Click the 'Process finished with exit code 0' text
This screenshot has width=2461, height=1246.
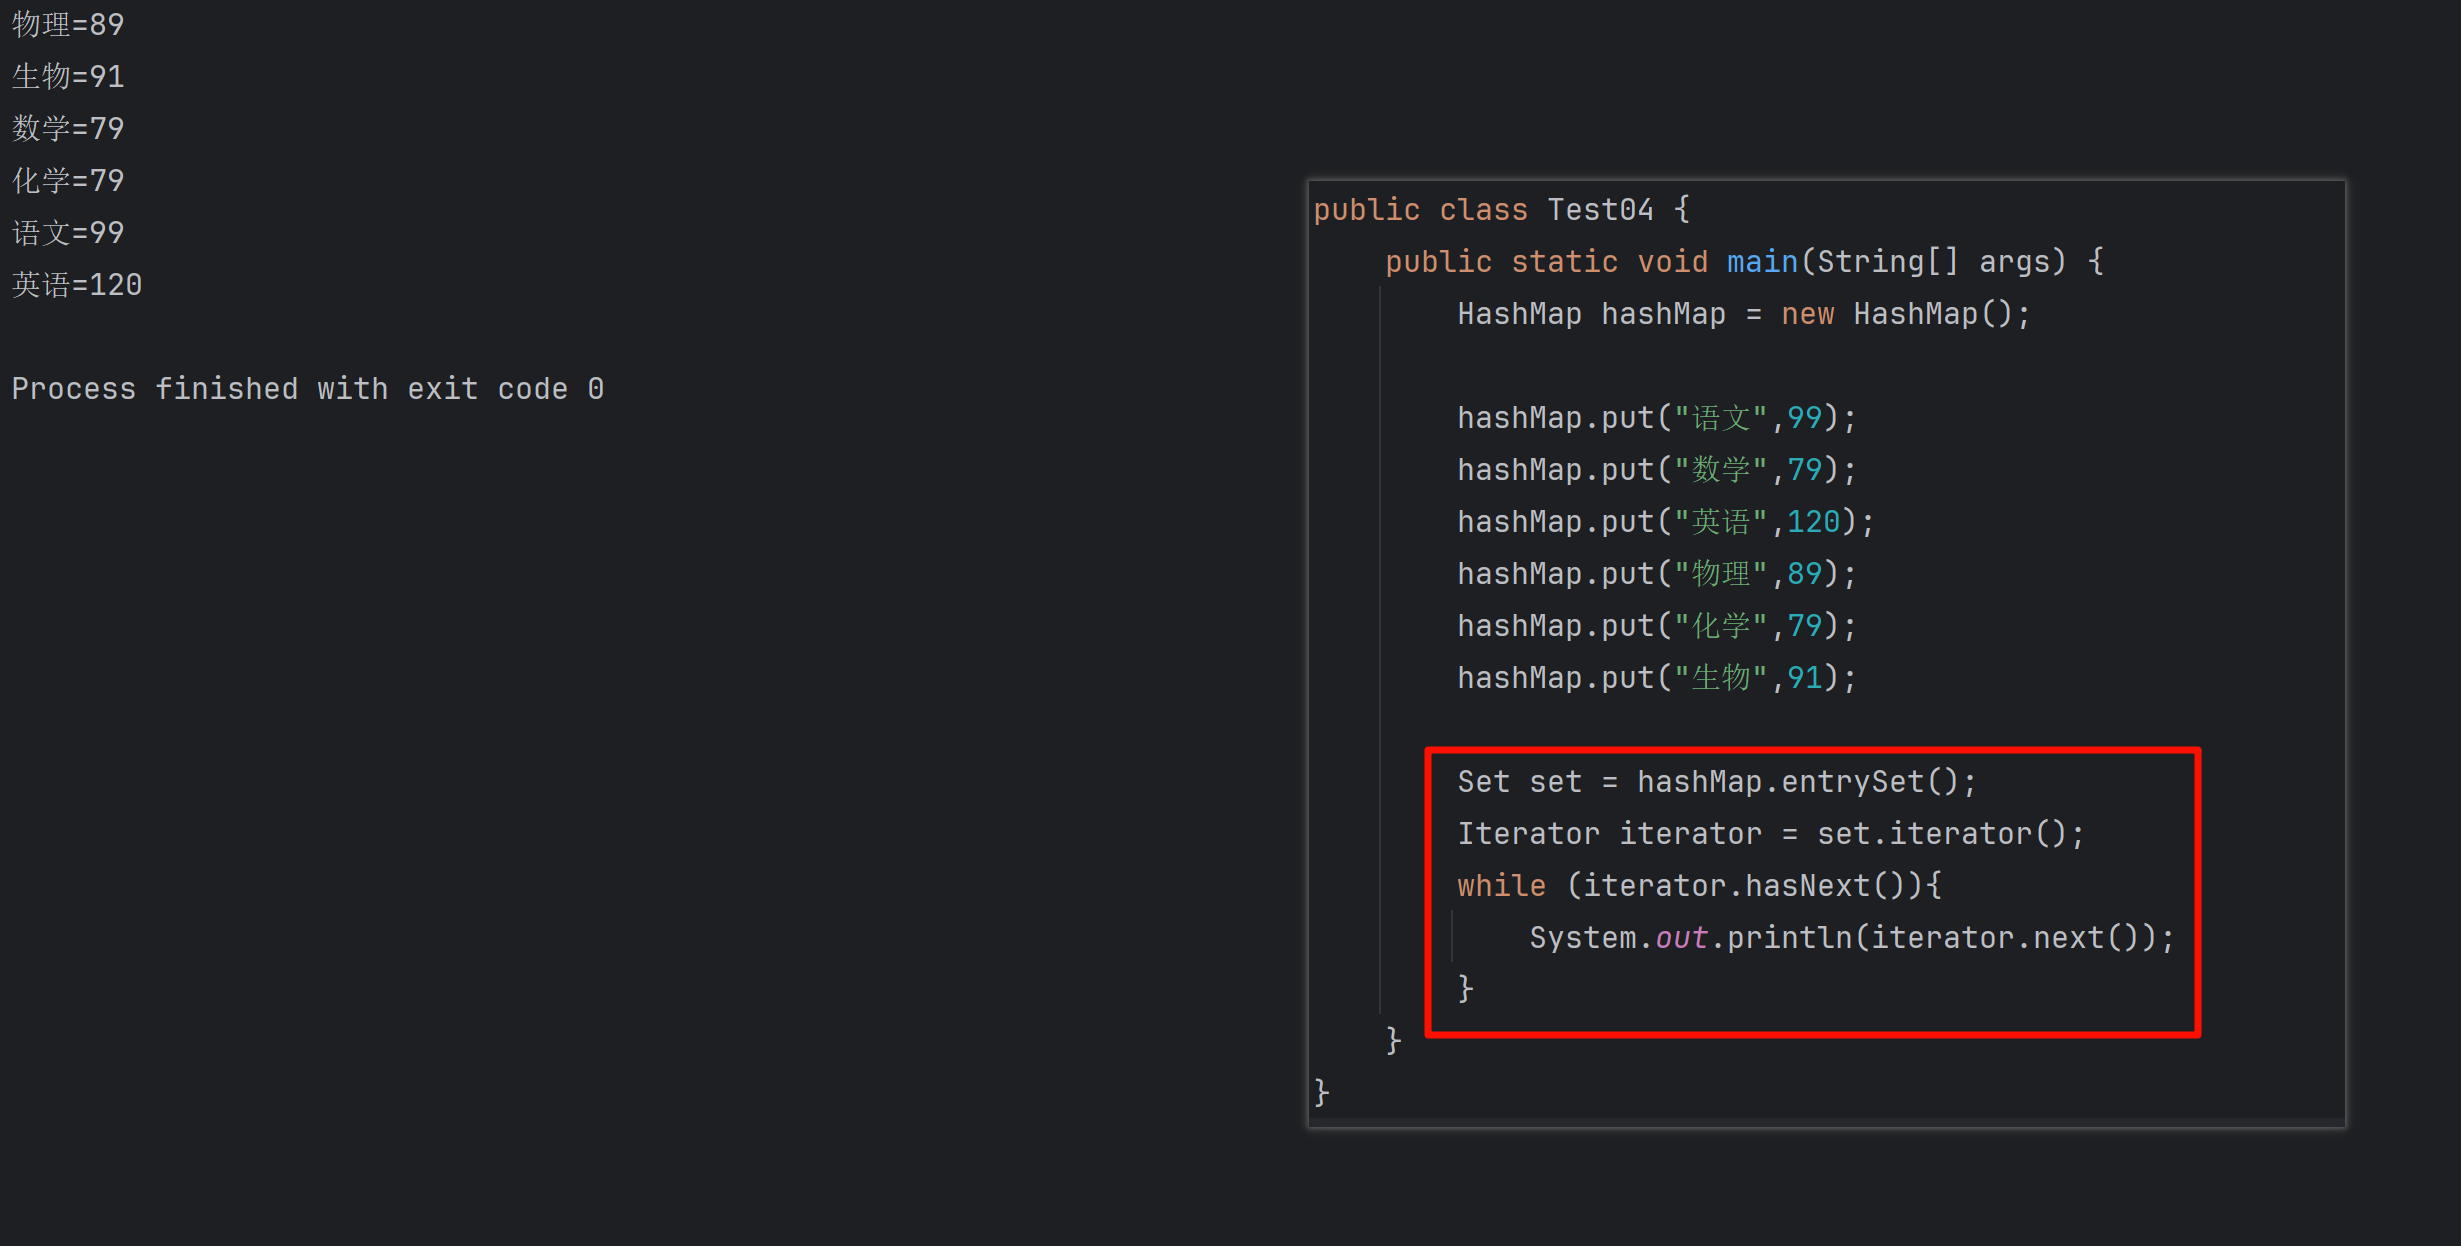coord(307,389)
